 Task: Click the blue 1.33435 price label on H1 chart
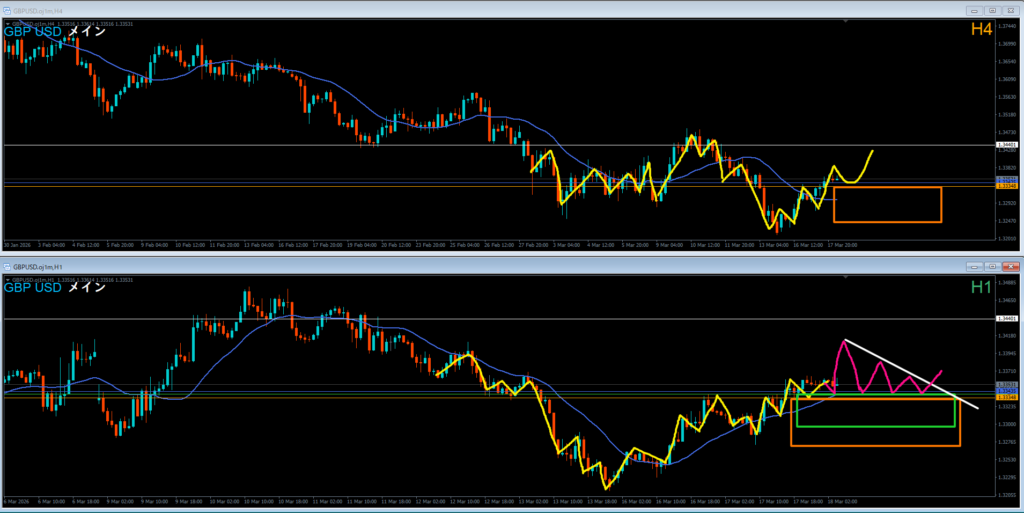click(x=1006, y=391)
